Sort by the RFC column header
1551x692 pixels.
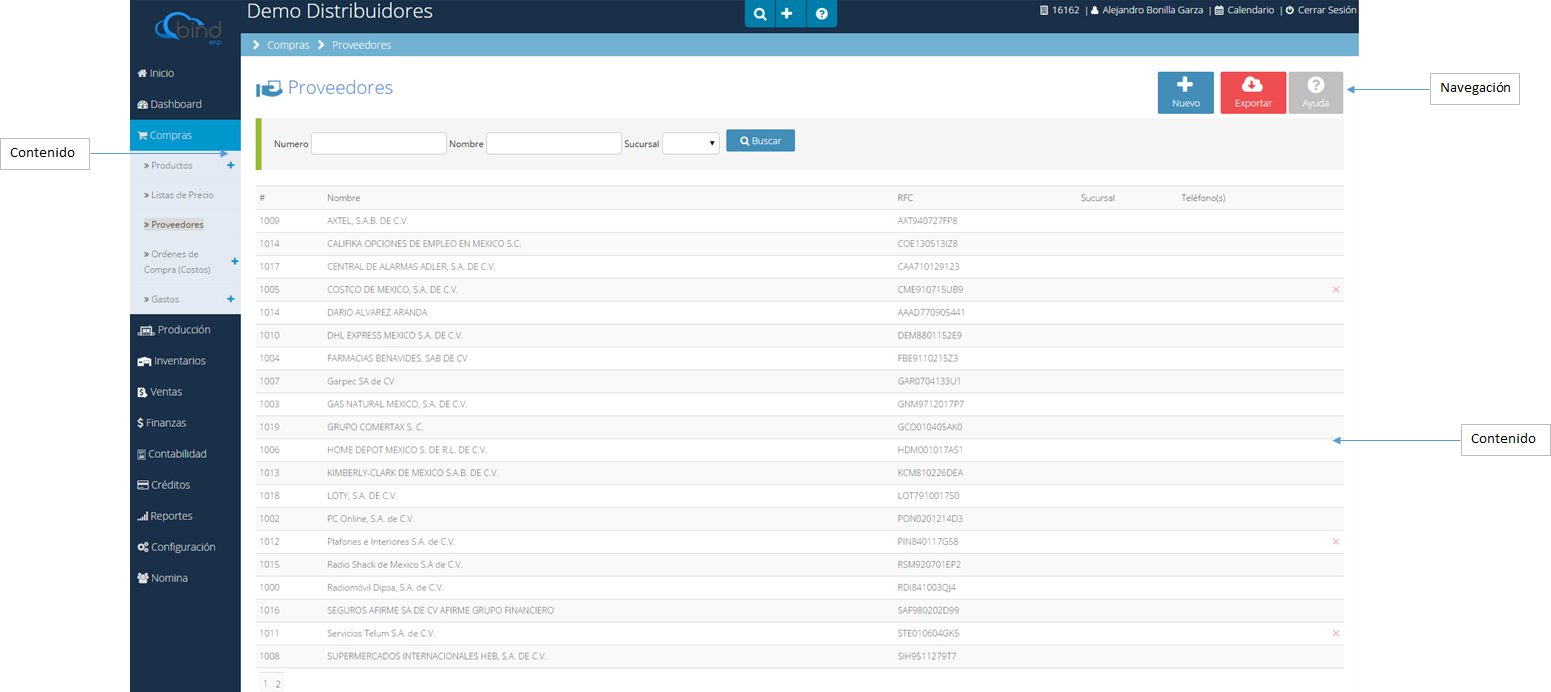pos(906,198)
